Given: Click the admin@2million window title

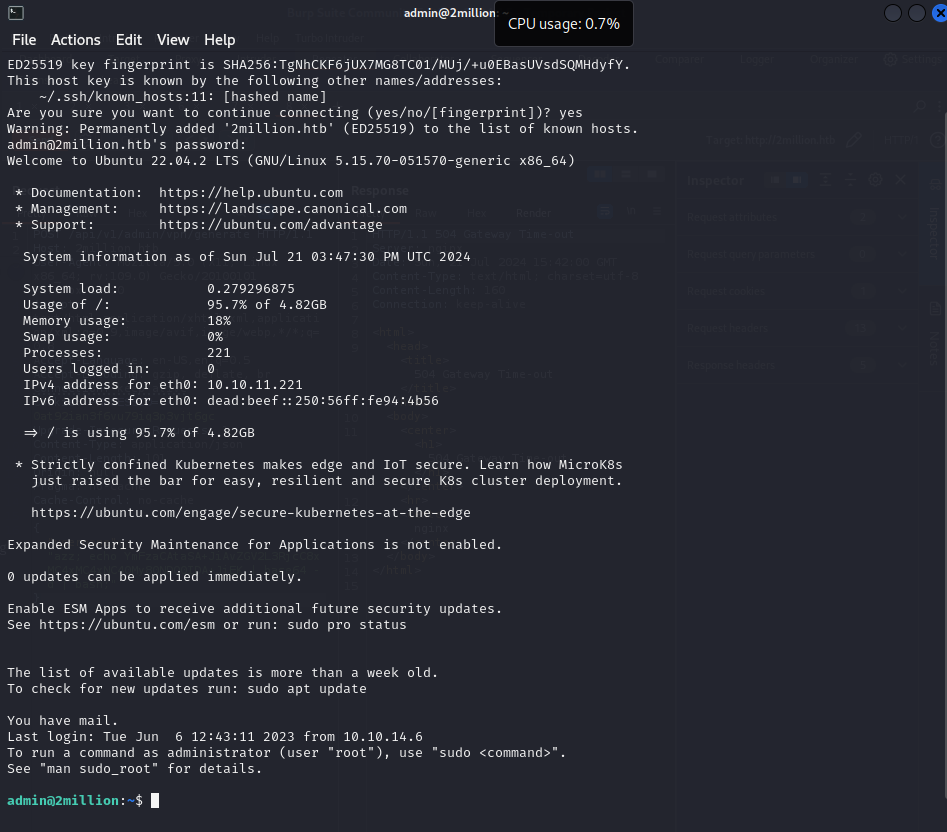Looking at the screenshot, I should (x=449, y=13).
